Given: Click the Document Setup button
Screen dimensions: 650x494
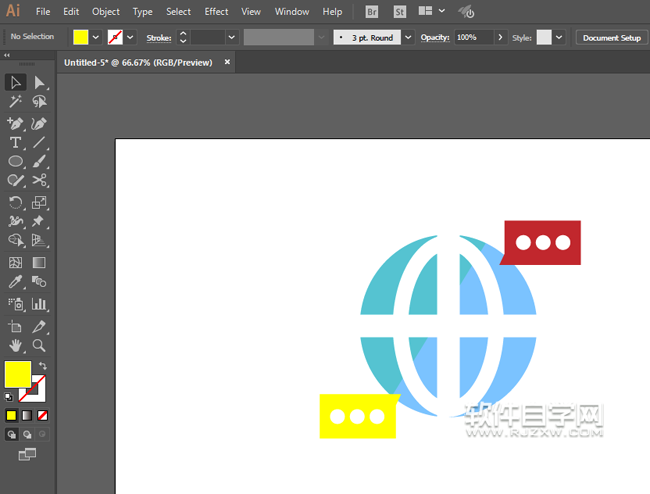Looking at the screenshot, I should pyautogui.click(x=611, y=37).
